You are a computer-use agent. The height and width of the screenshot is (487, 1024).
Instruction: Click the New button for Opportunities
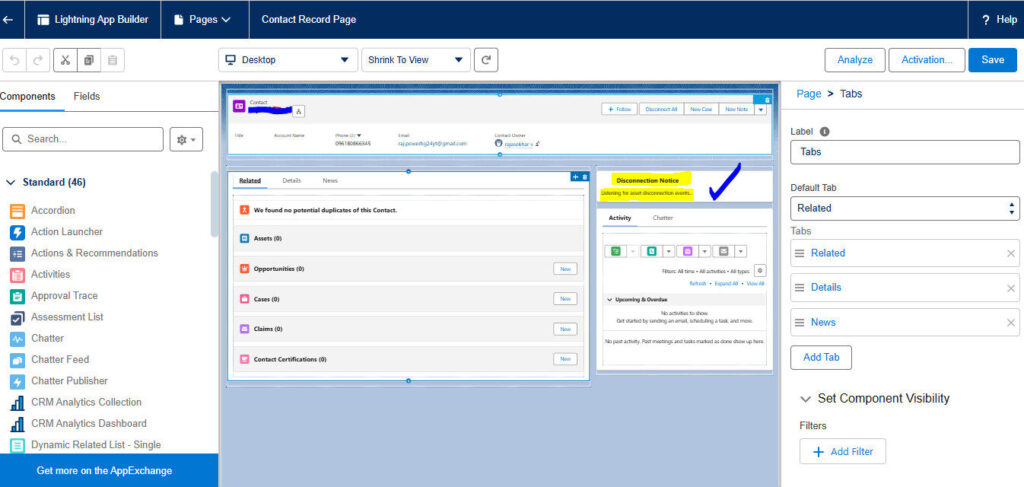[x=565, y=269]
